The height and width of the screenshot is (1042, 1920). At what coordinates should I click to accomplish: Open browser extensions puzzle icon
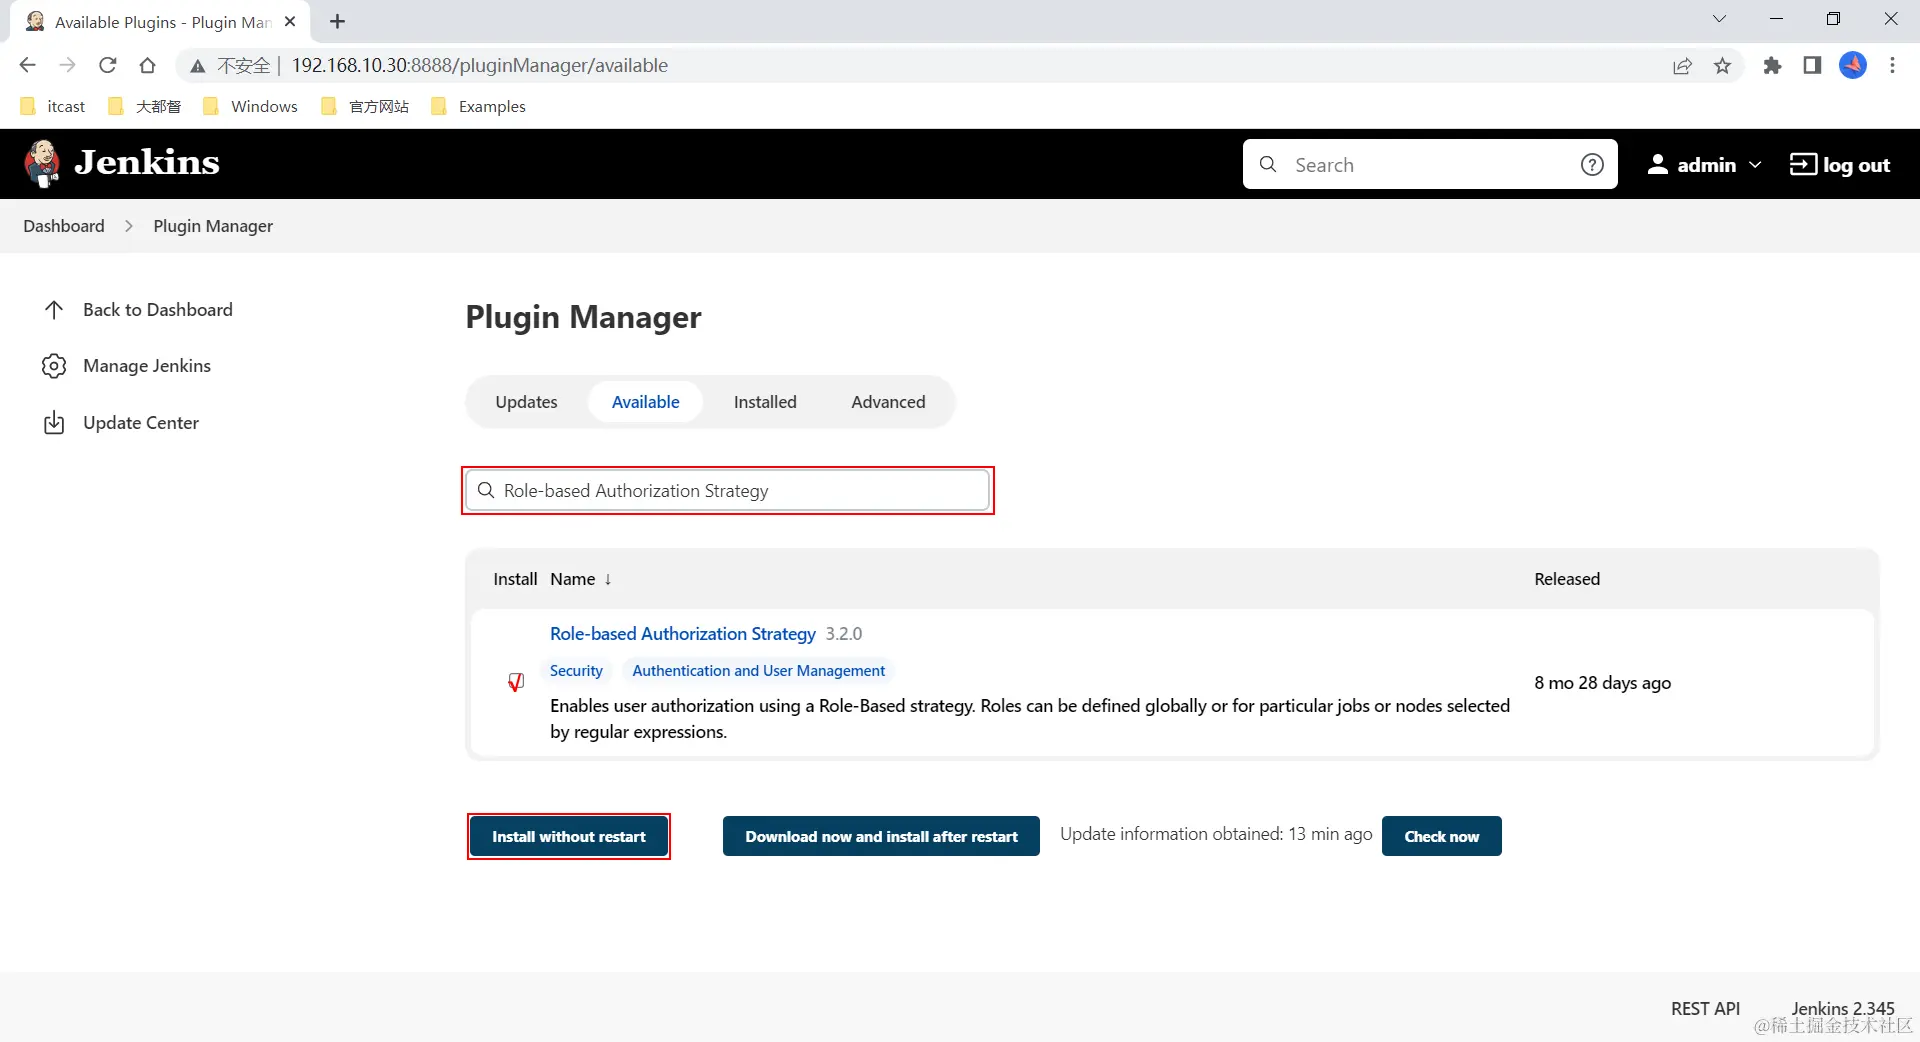click(x=1772, y=66)
